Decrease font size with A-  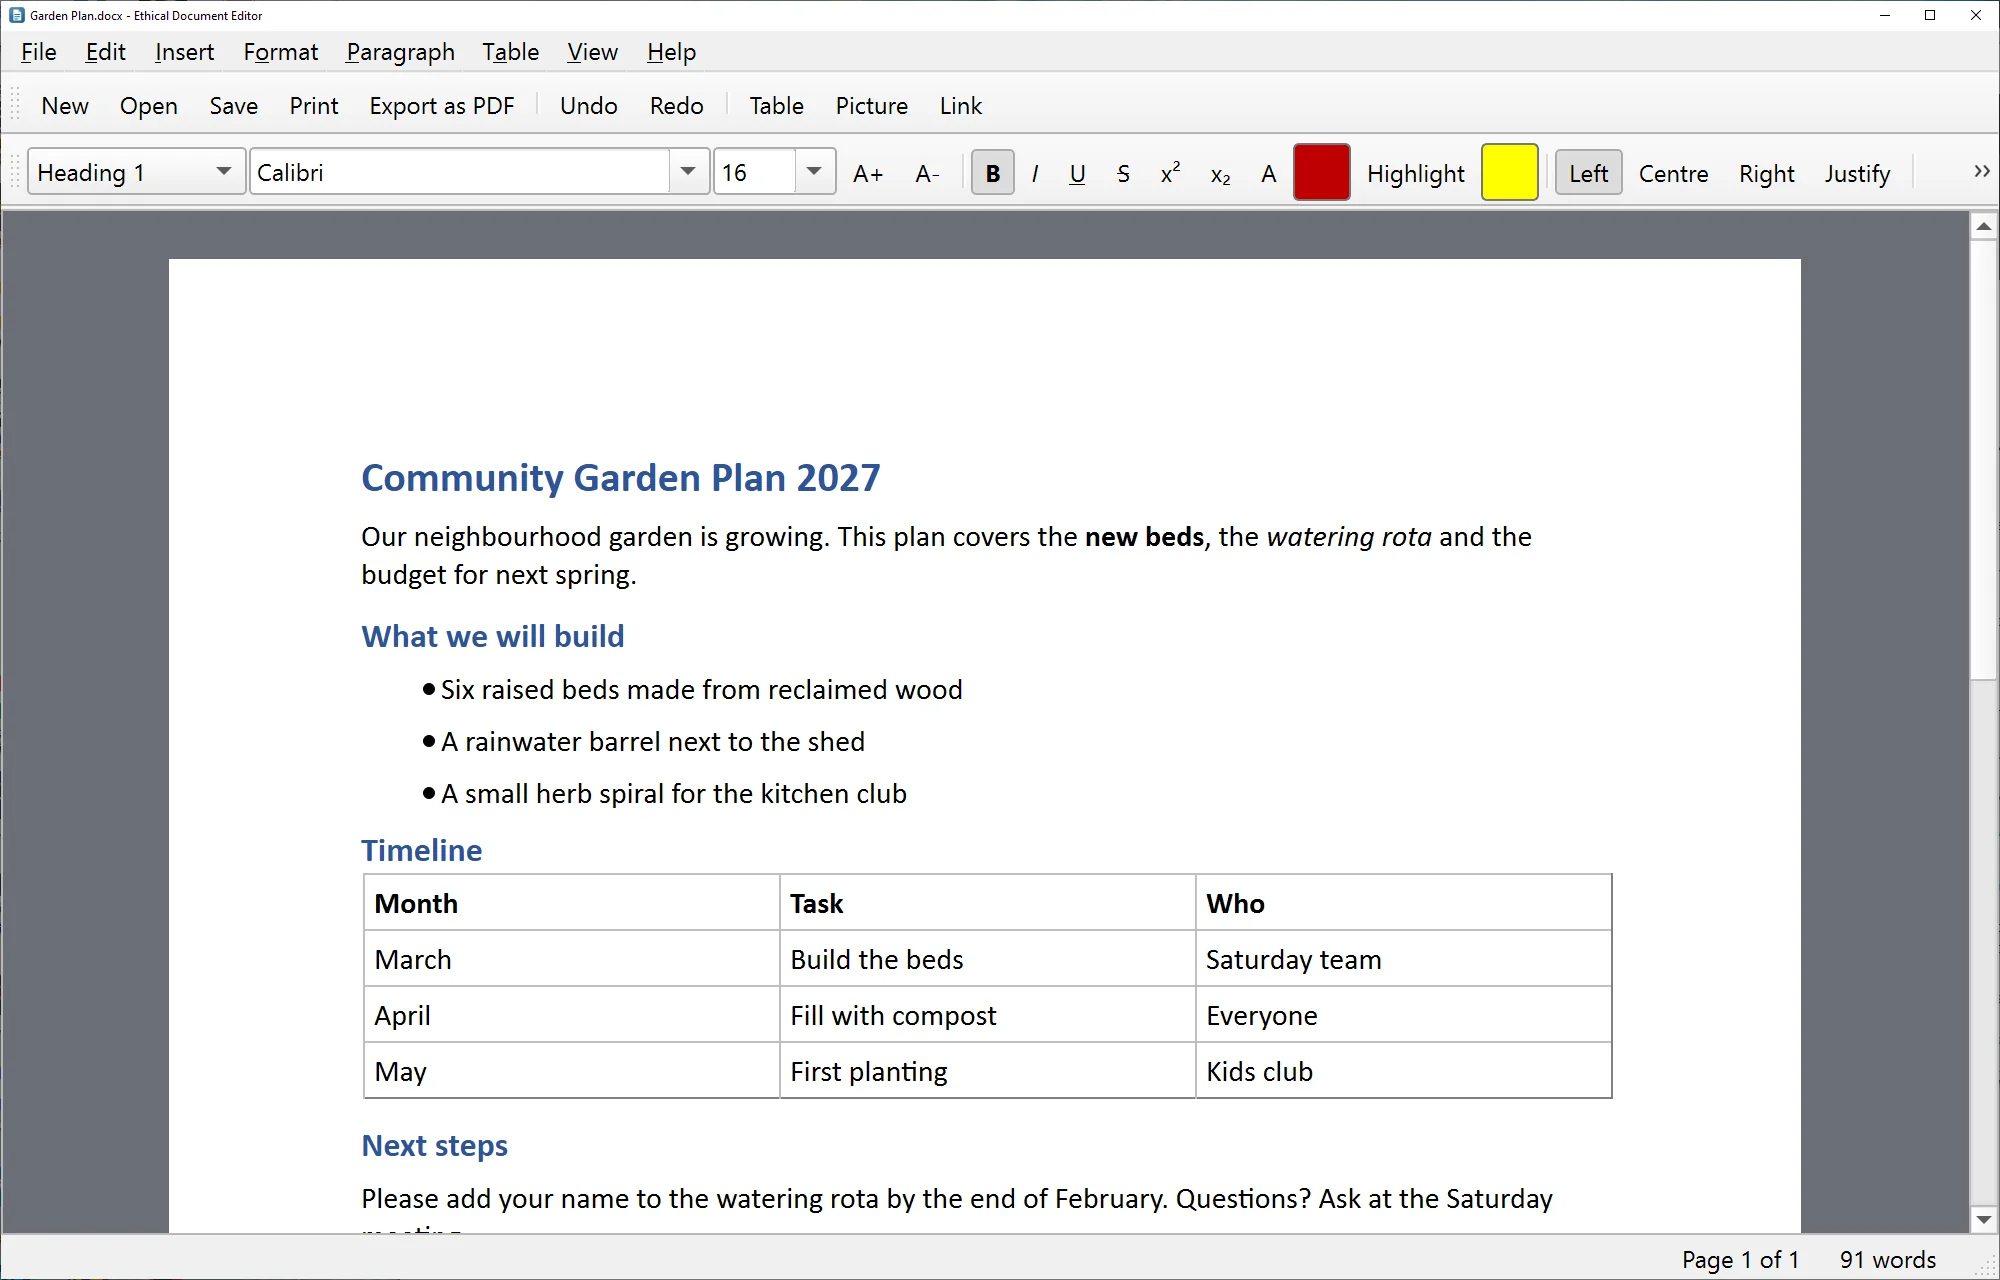[x=927, y=173]
